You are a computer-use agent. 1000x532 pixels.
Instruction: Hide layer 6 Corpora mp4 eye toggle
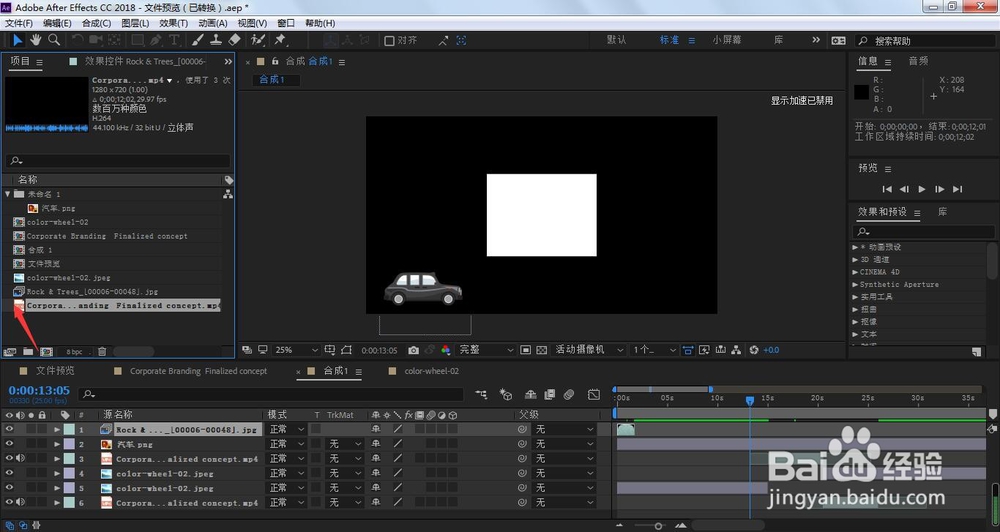[9, 503]
